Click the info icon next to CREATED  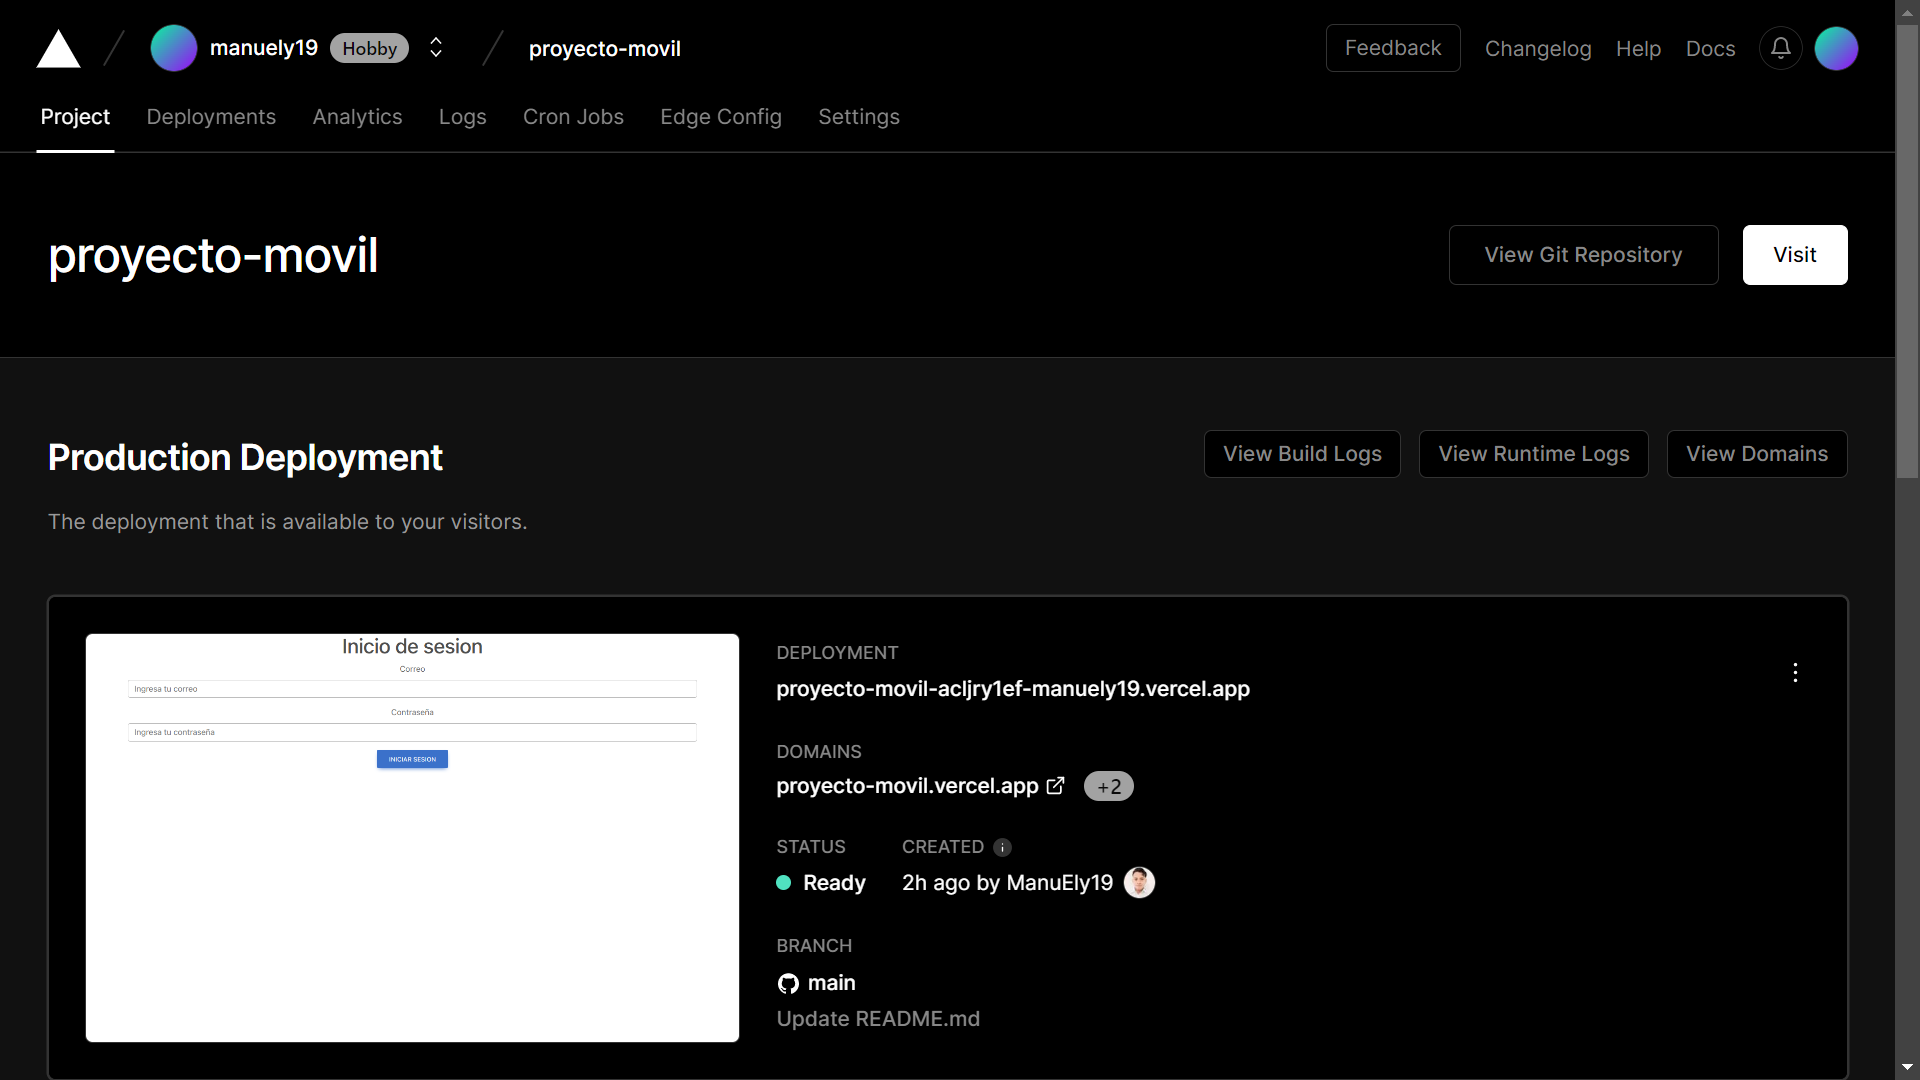tap(1003, 847)
